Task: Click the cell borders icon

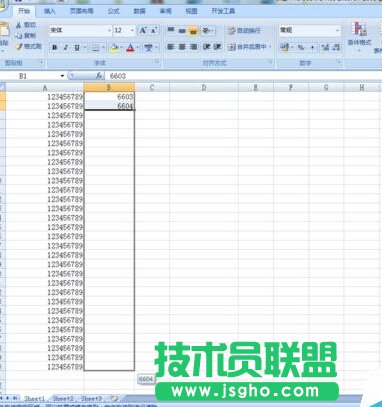Action: pyautogui.click(x=95, y=48)
